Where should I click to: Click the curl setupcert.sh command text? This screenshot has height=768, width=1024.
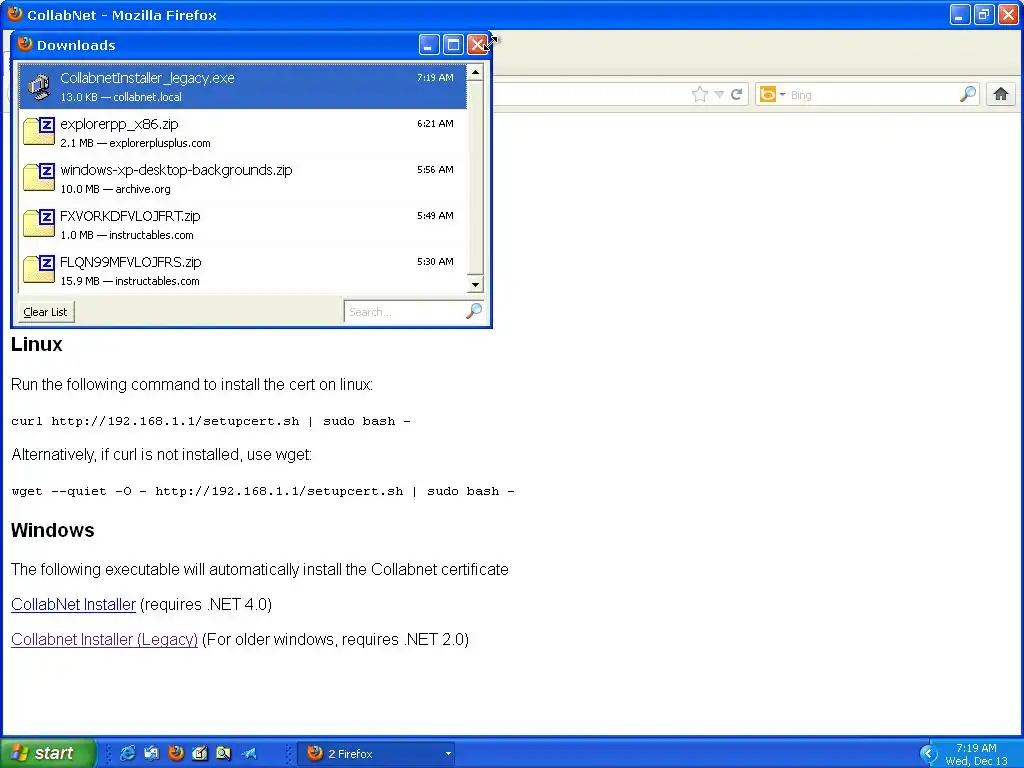click(x=211, y=421)
